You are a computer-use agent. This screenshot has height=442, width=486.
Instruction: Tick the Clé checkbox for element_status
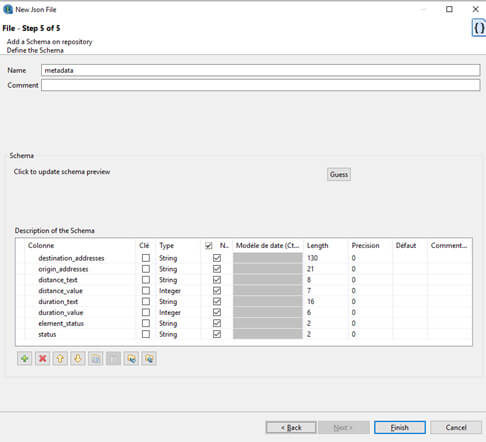[x=146, y=323]
